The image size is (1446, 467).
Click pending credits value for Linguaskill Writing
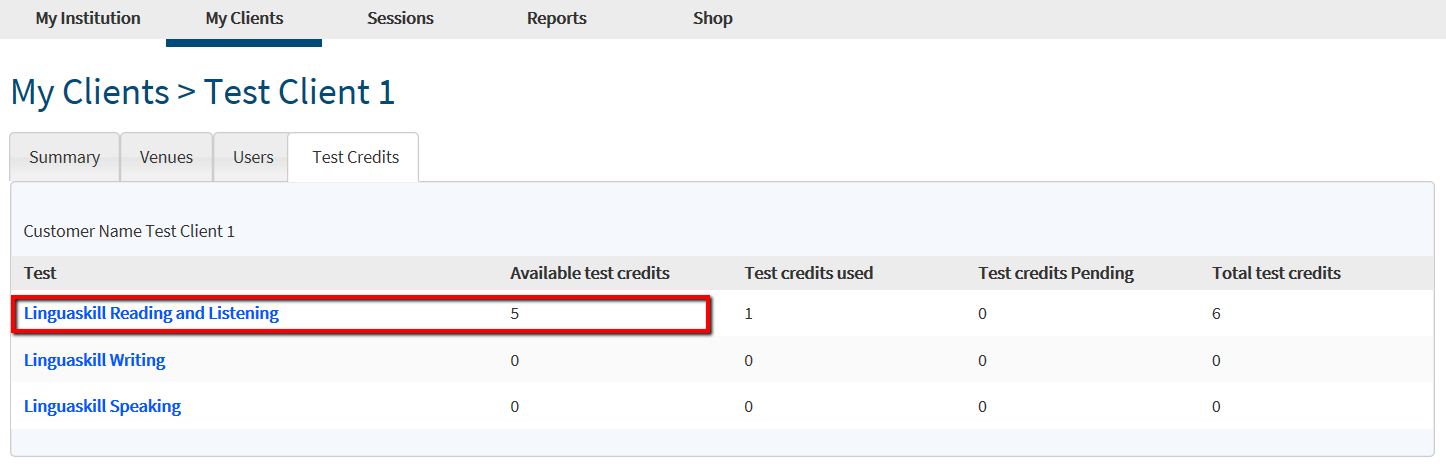coord(983,360)
